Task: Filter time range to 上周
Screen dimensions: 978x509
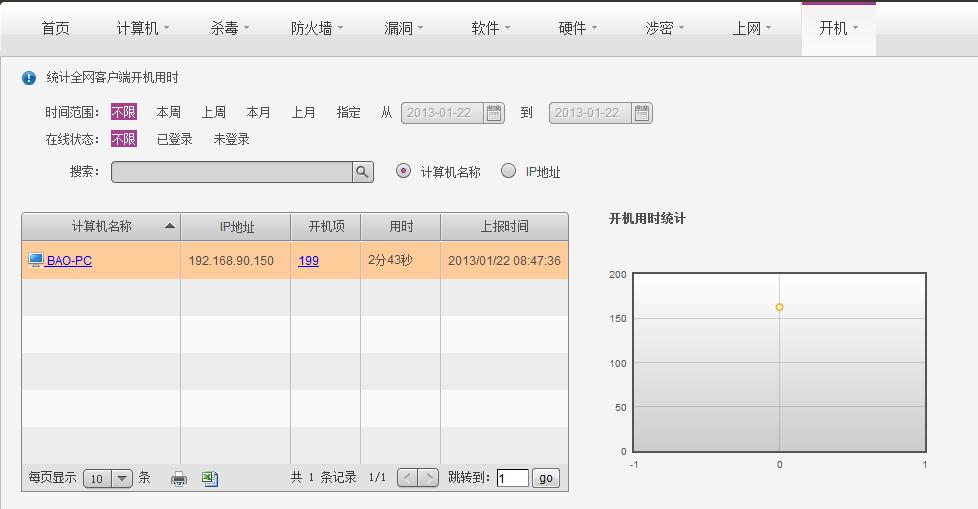Action: coord(213,112)
